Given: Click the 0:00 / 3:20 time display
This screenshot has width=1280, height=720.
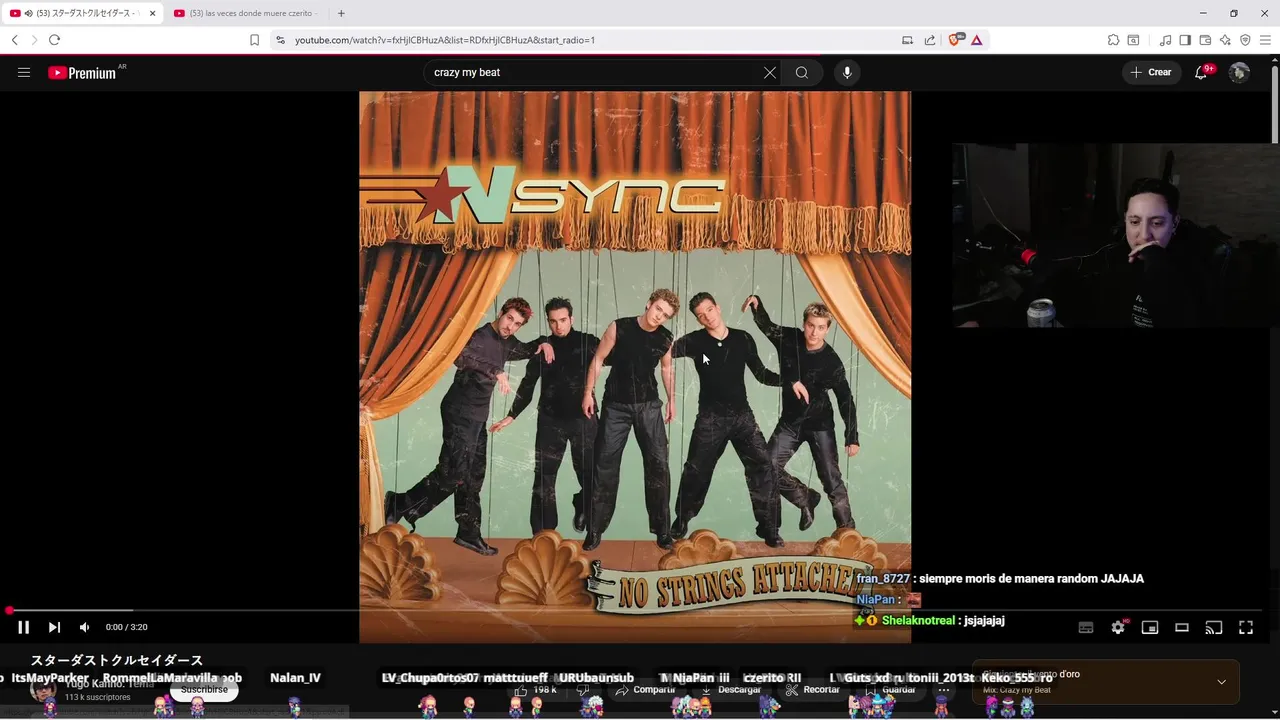Looking at the screenshot, I should pos(127,627).
